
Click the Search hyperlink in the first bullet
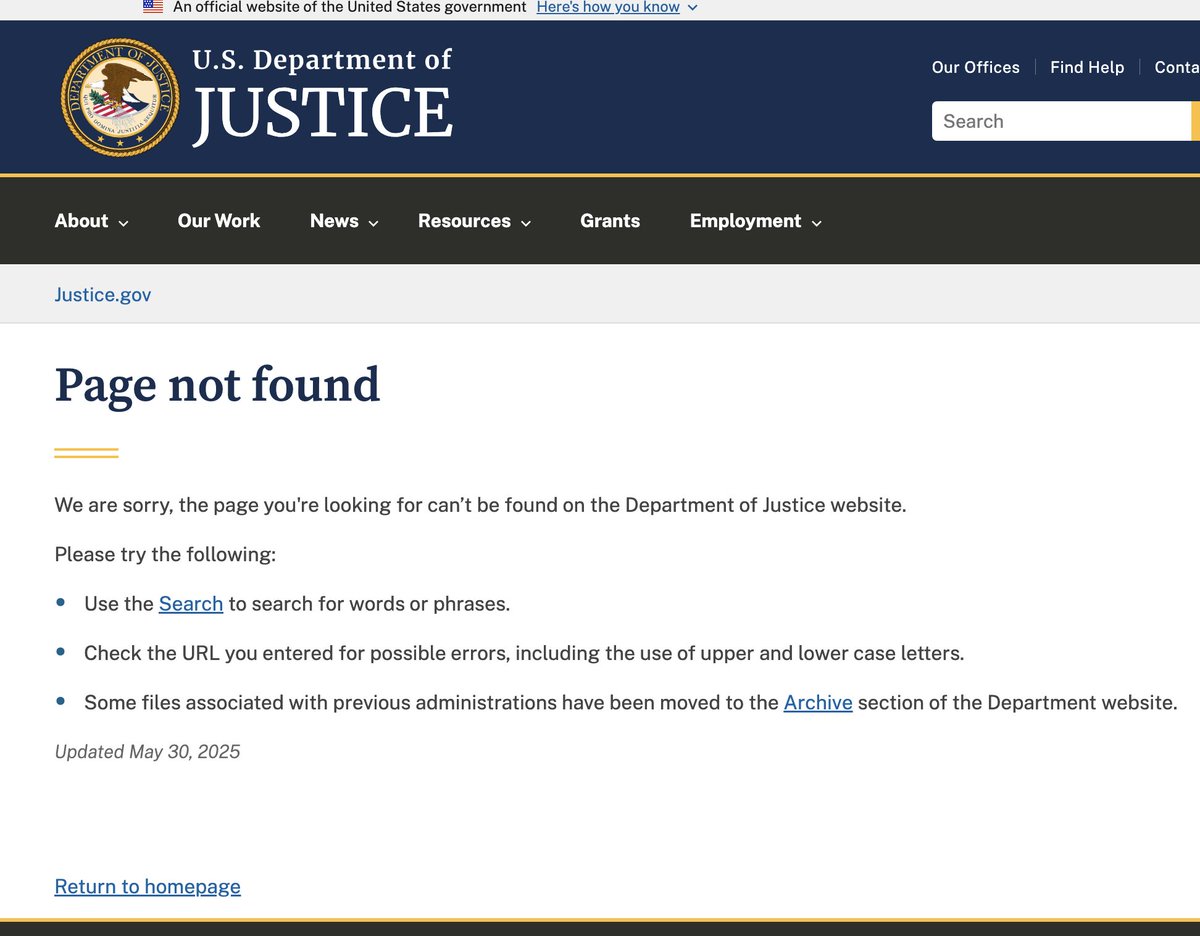point(190,604)
